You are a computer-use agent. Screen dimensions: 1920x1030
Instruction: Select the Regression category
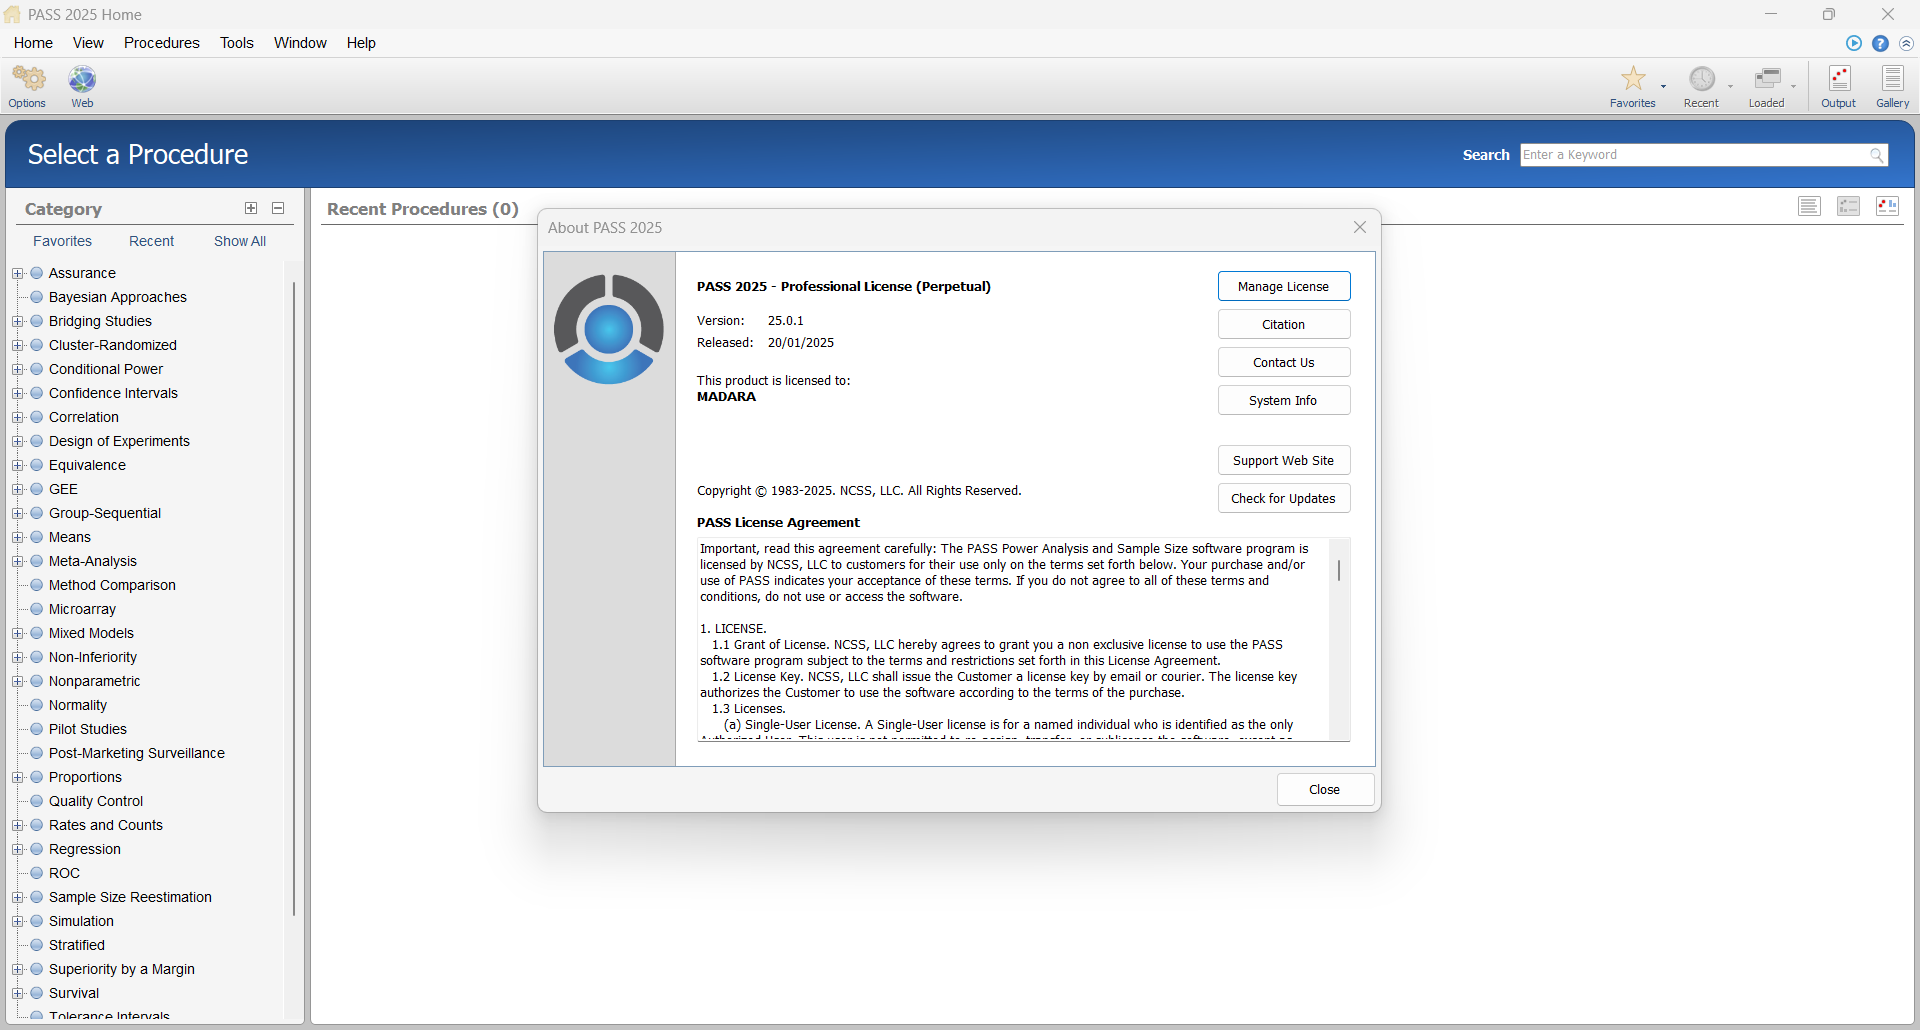(85, 849)
